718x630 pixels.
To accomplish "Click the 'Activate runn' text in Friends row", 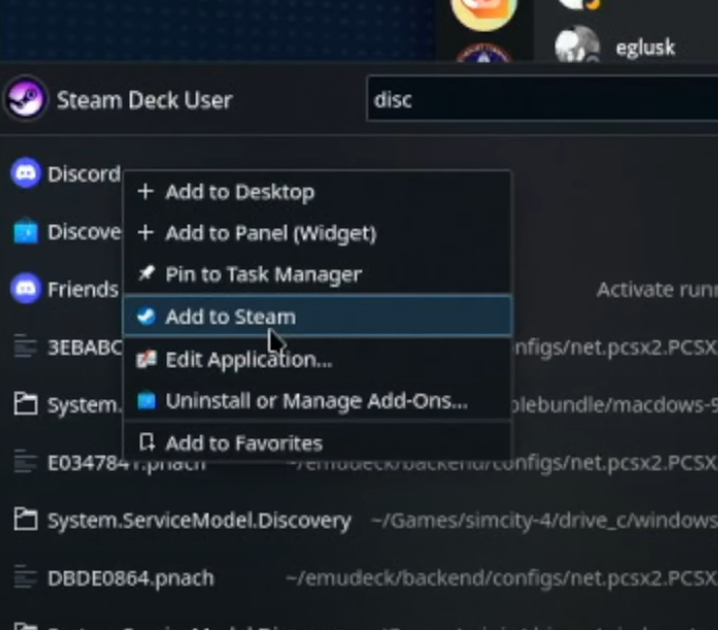I will pyautogui.click(x=658, y=289).
